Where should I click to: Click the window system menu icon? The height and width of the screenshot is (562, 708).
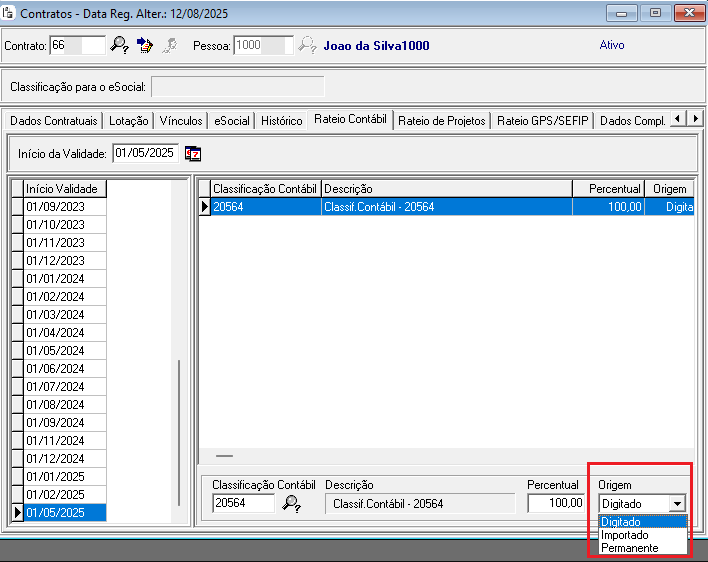pyautogui.click(x=9, y=13)
